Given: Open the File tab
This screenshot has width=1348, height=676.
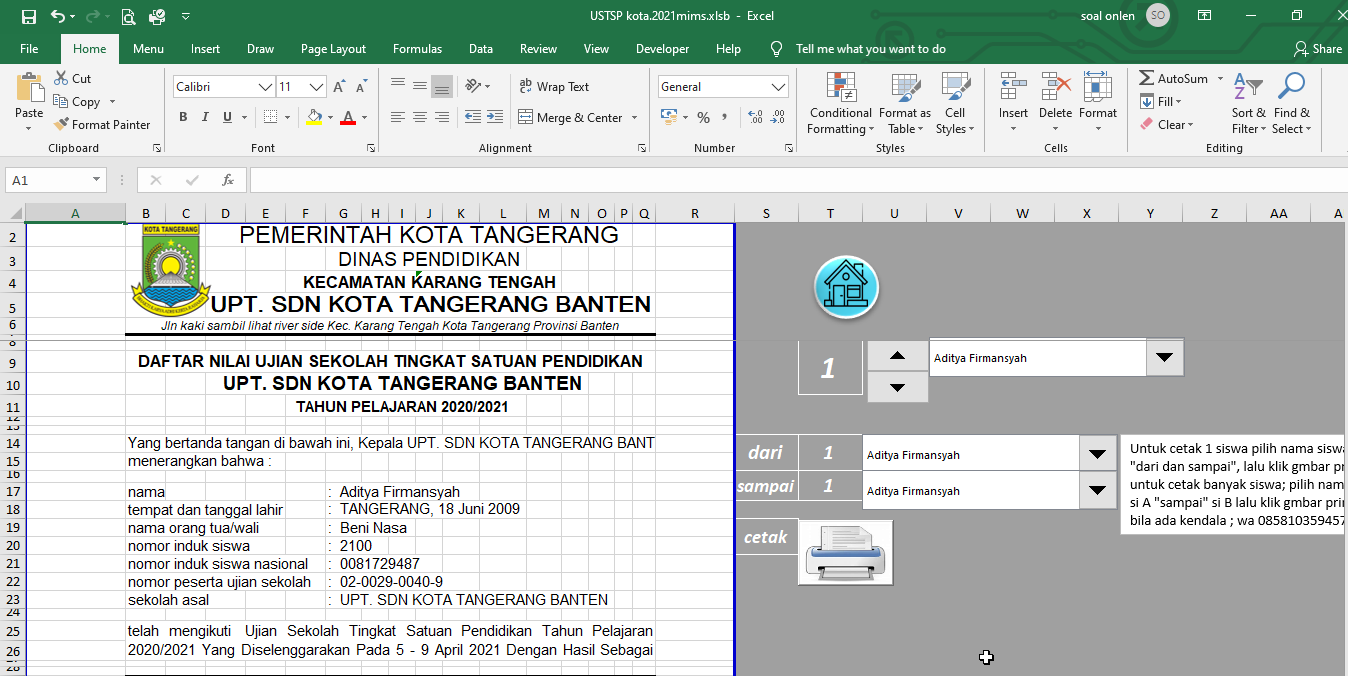Looking at the screenshot, I should [29, 49].
